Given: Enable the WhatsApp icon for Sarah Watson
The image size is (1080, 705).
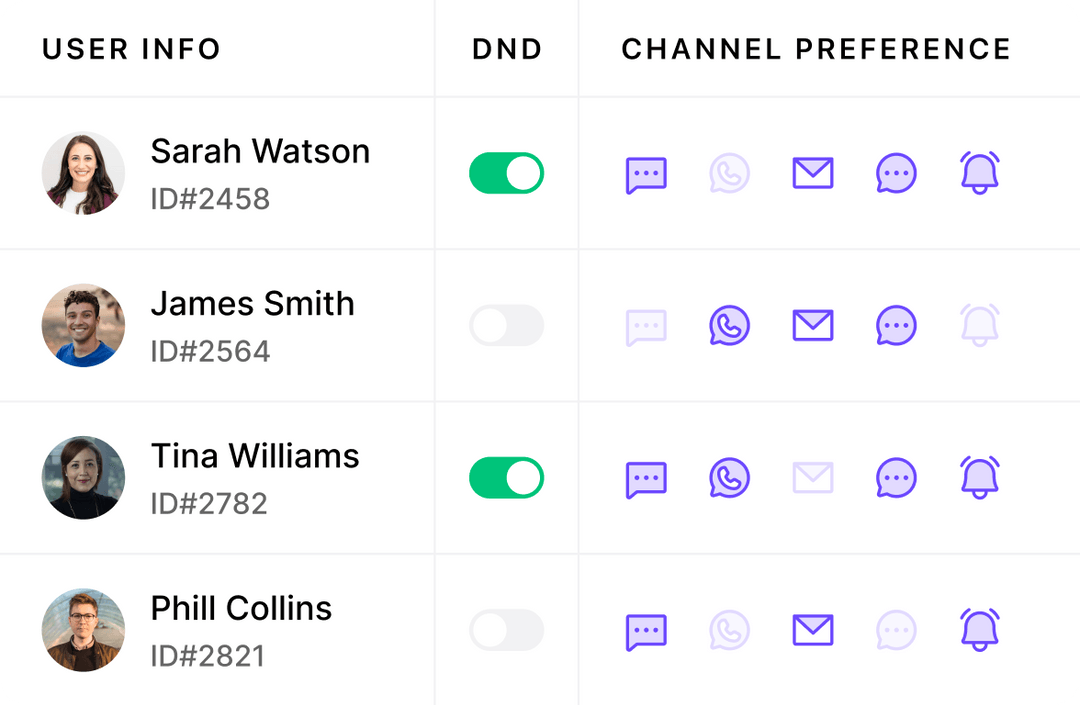Looking at the screenshot, I should tap(729, 173).
